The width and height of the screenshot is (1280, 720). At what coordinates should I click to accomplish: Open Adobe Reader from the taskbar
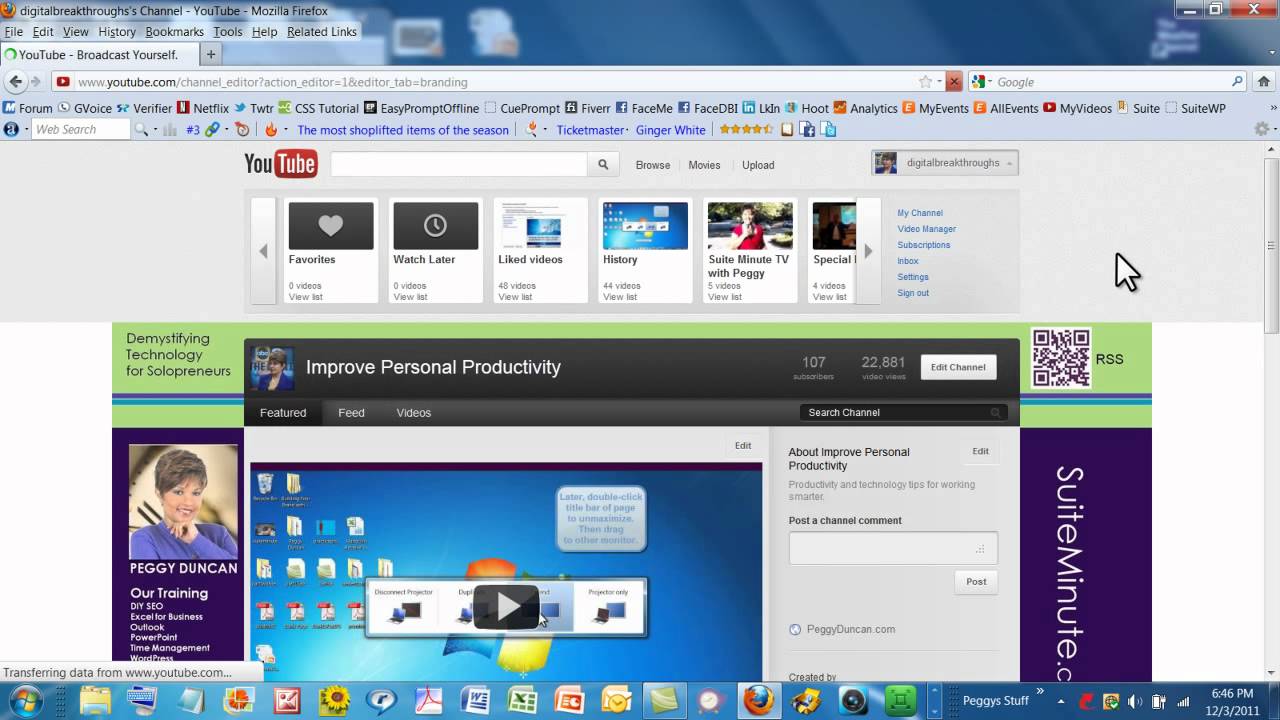click(427, 700)
